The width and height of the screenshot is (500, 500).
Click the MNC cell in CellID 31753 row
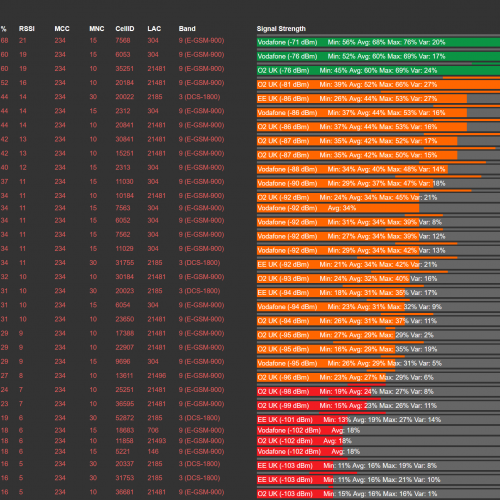pos(93,478)
